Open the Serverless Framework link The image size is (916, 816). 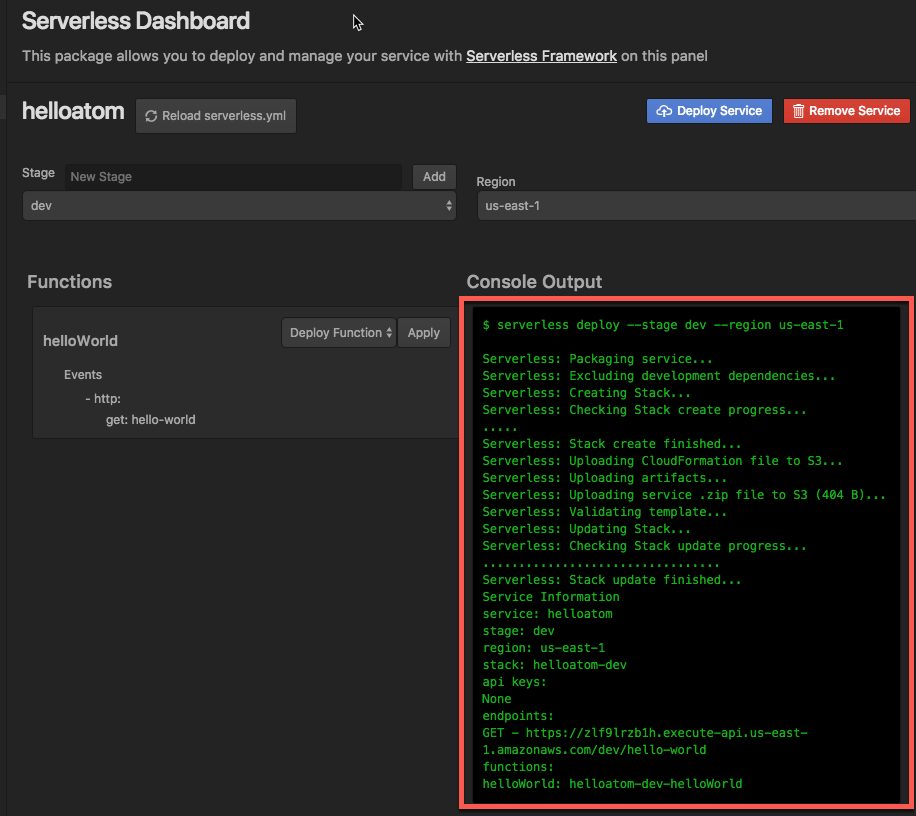pos(541,56)
